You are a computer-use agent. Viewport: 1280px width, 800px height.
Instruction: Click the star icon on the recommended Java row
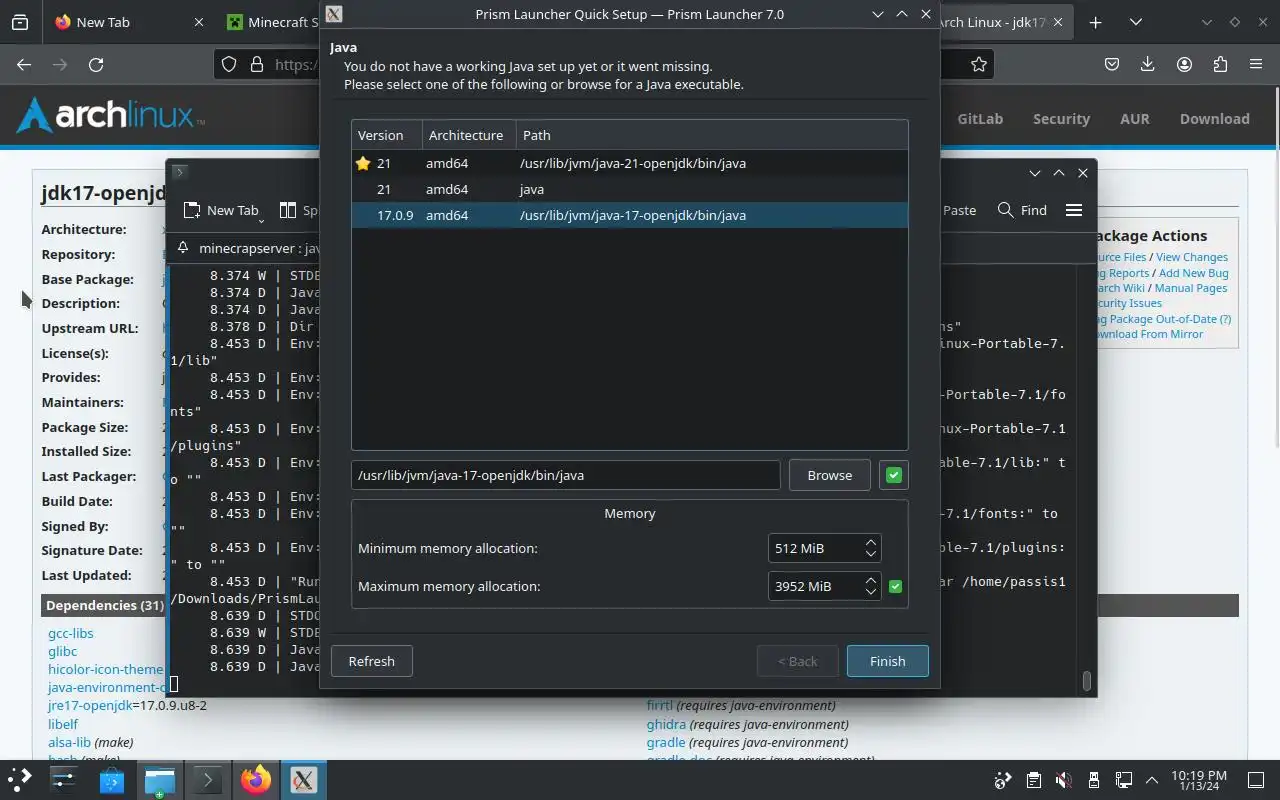(363, 163)
